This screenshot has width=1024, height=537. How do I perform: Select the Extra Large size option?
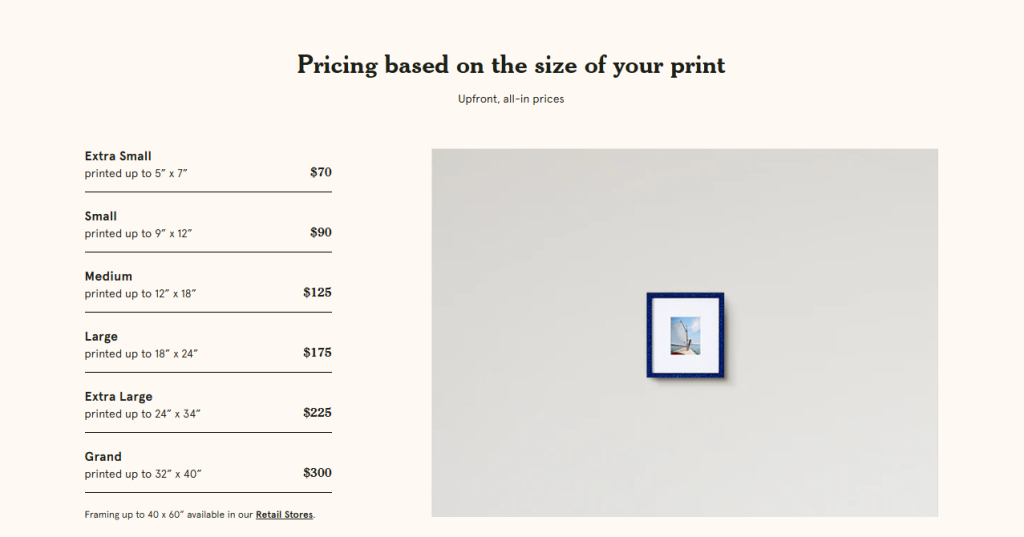click(x=118, y=396)
